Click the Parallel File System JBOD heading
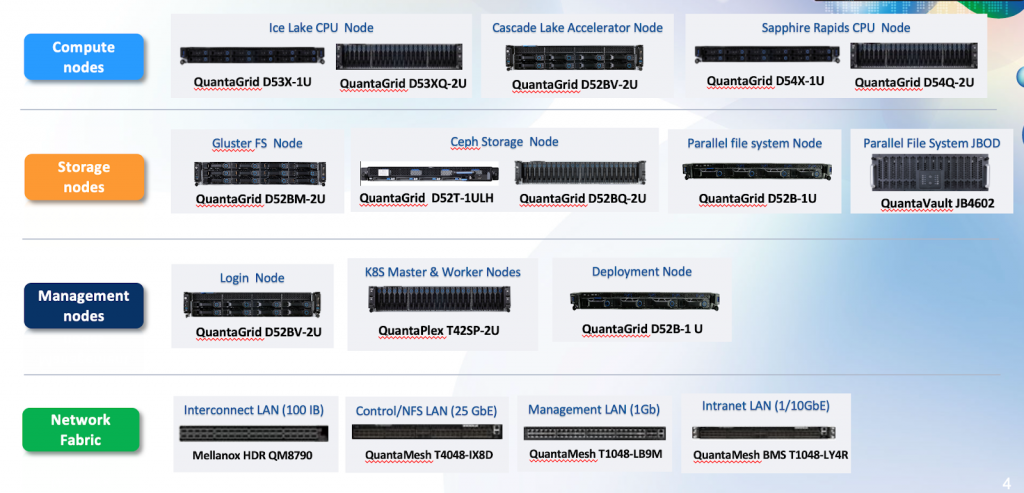The width and height of the screenshot is (1024, 493). pos(931,143)
